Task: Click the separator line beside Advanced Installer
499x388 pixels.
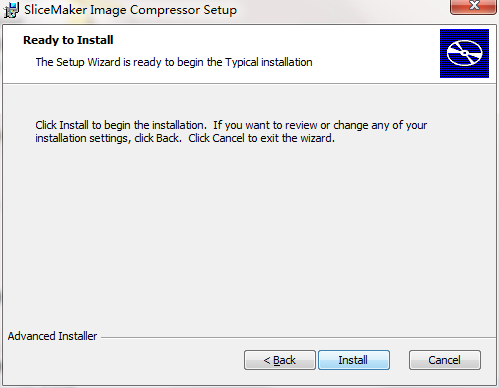Action: (x=298, y=337)
